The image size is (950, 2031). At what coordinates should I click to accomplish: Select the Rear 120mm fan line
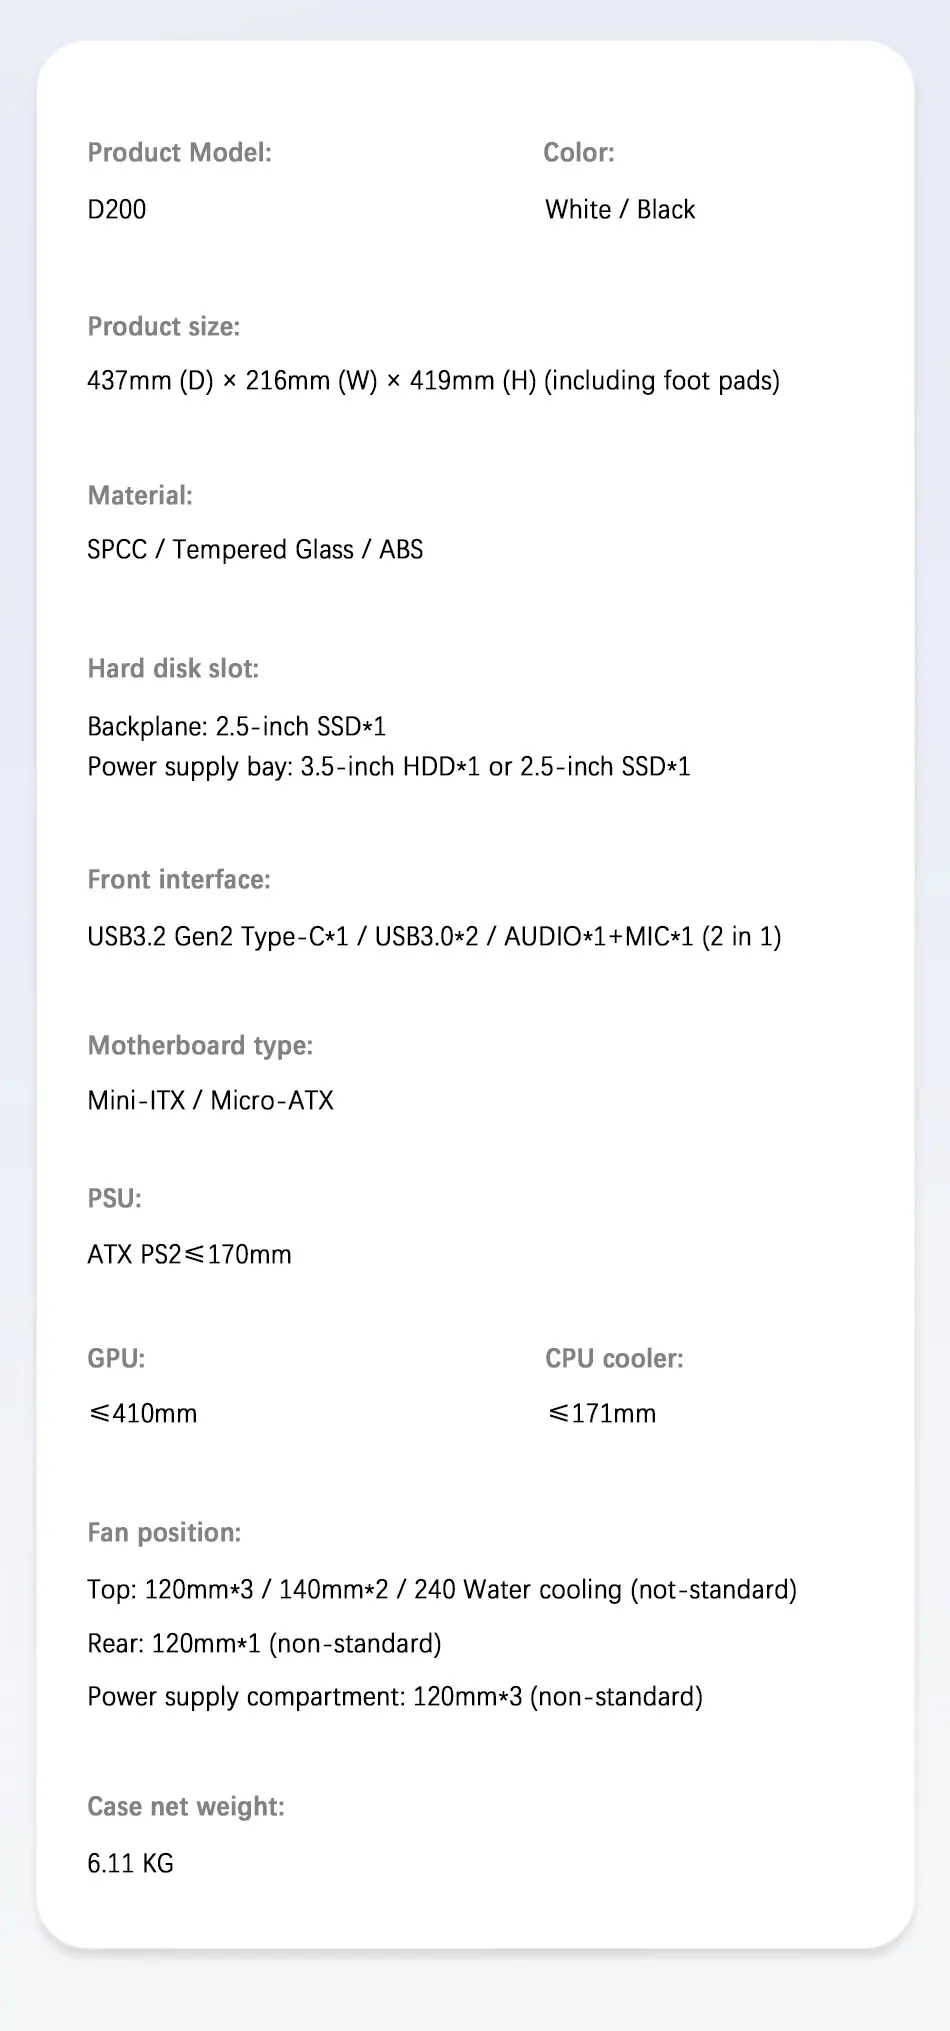pyautogui.click(x=264, y=1644)
